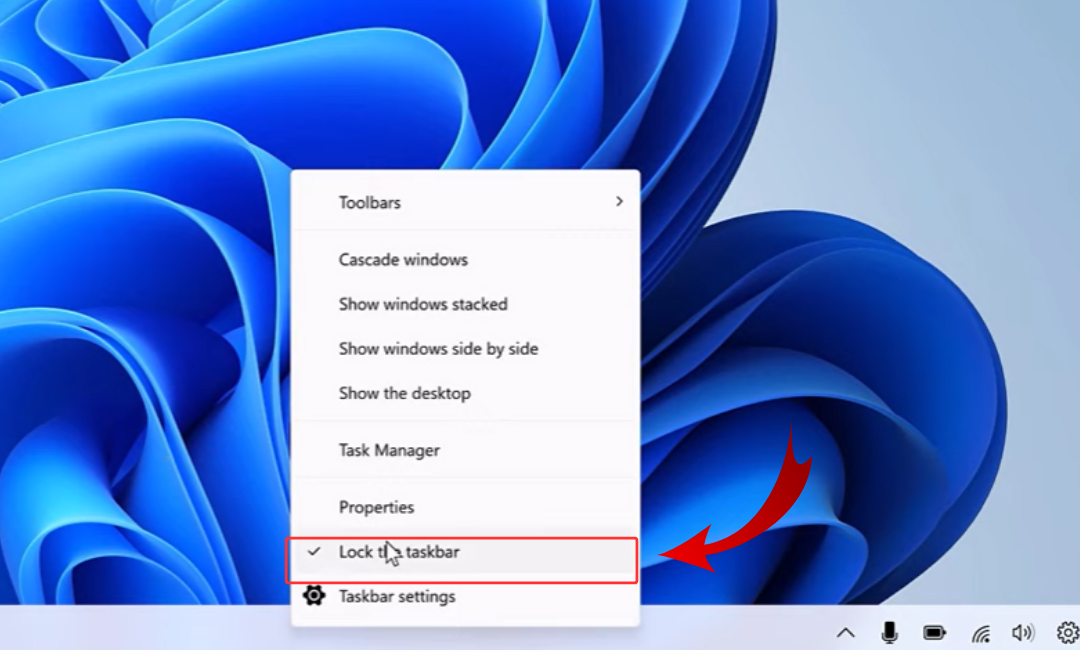1080x650 pixels.
Task: Click the settings gear at the taskbar corner
Action: coord(1065,632)
